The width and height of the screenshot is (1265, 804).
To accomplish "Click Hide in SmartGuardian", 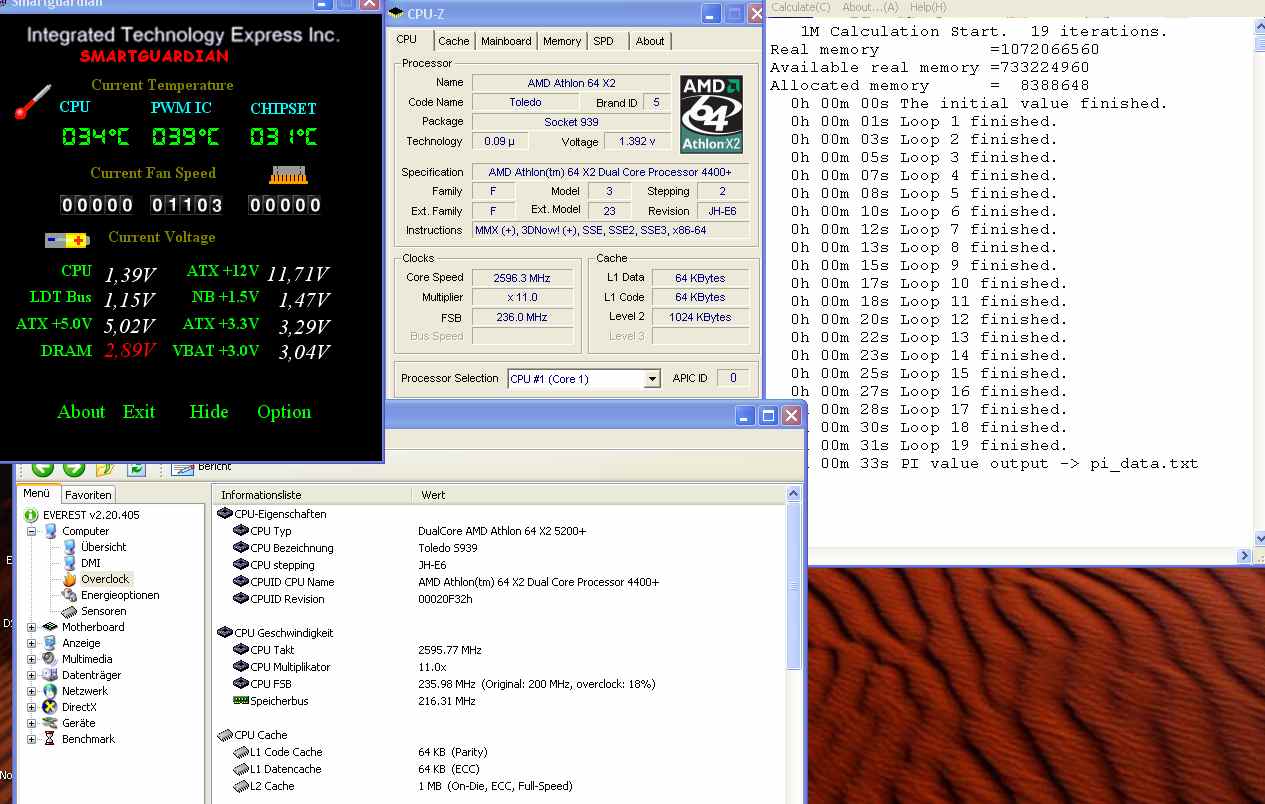I will (209, 412).
